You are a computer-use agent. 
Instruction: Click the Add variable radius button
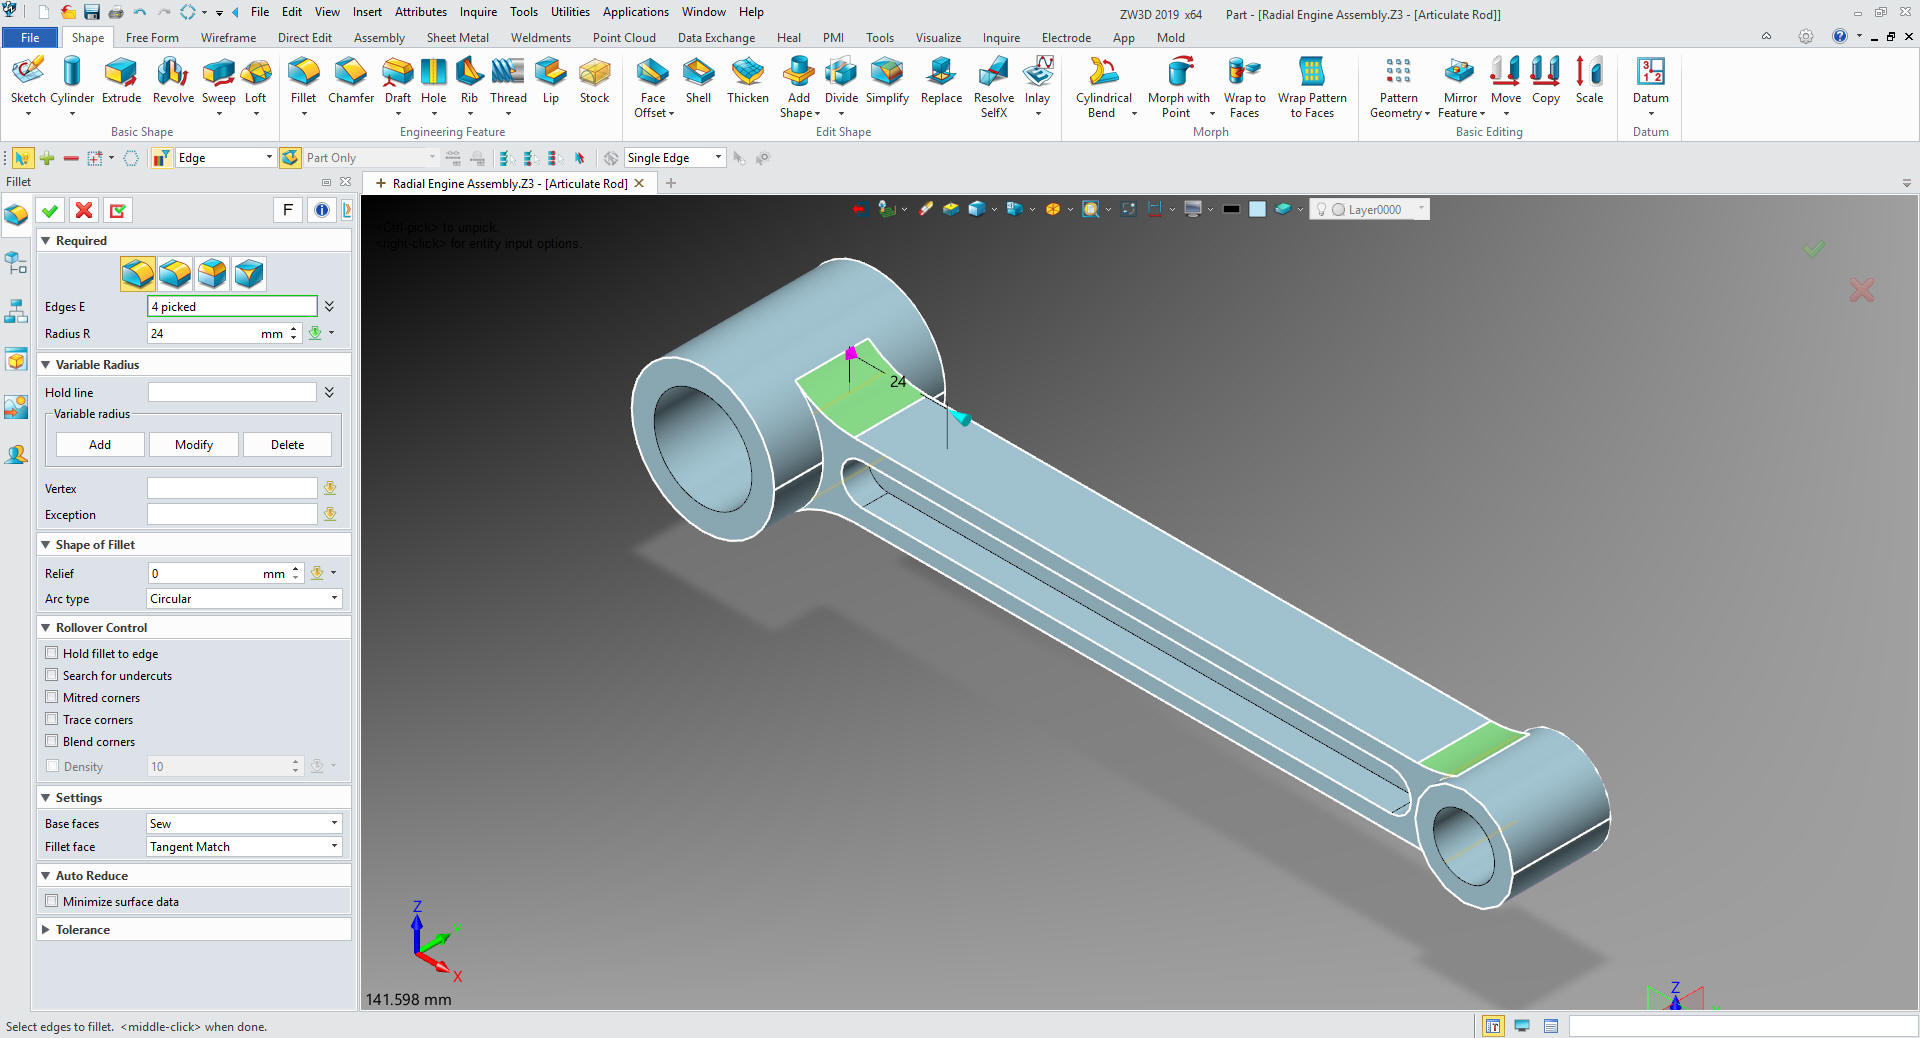tap(100, 445)
